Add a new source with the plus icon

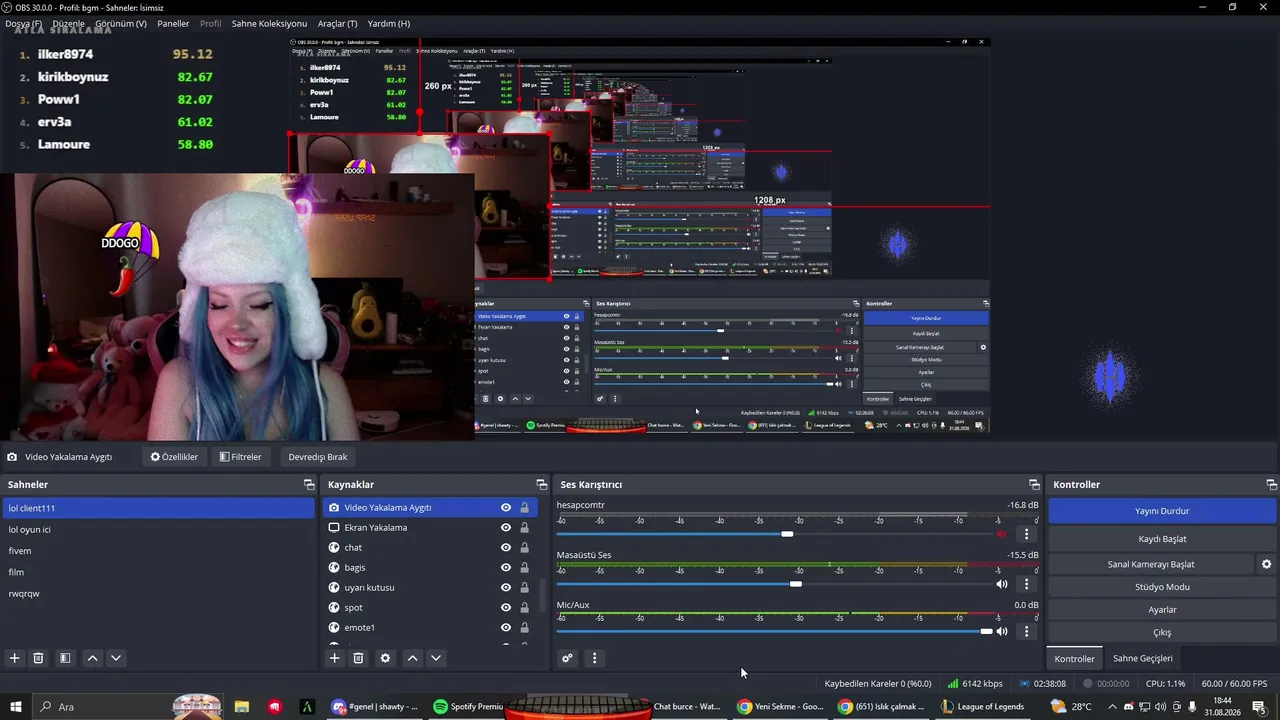[335, 658]
